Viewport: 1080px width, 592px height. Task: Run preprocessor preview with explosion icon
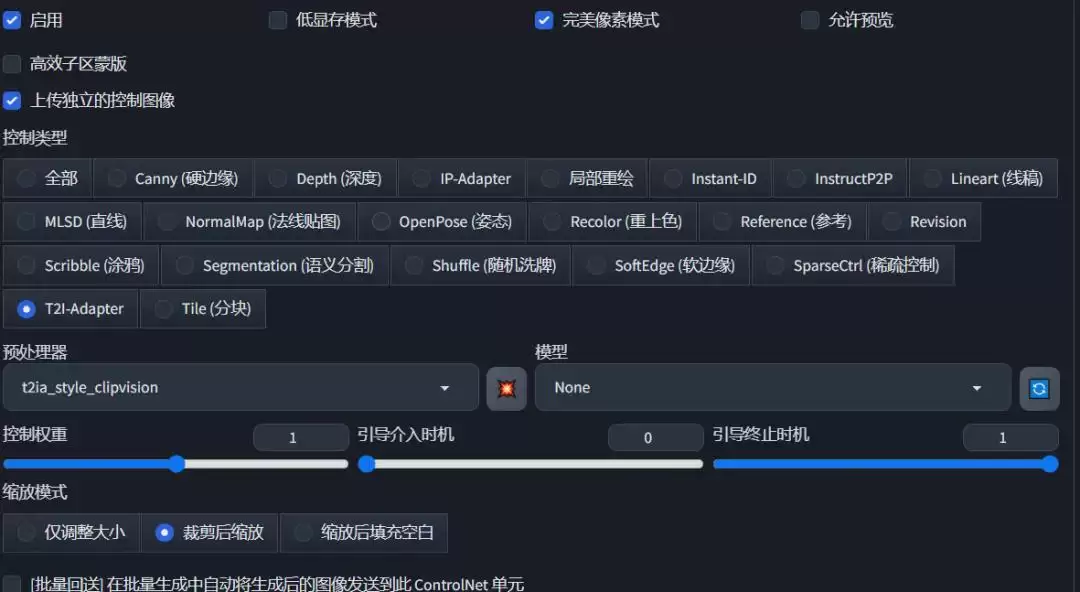(506, 388)
